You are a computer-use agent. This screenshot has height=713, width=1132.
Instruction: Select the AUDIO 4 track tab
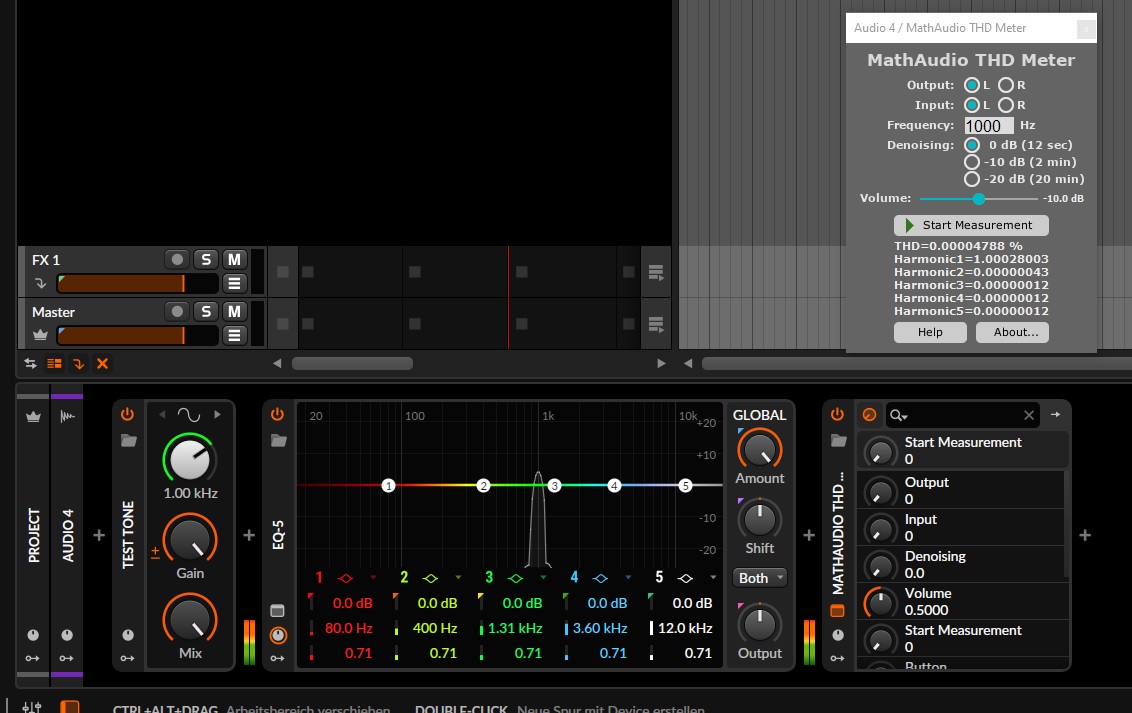point(68,535)
